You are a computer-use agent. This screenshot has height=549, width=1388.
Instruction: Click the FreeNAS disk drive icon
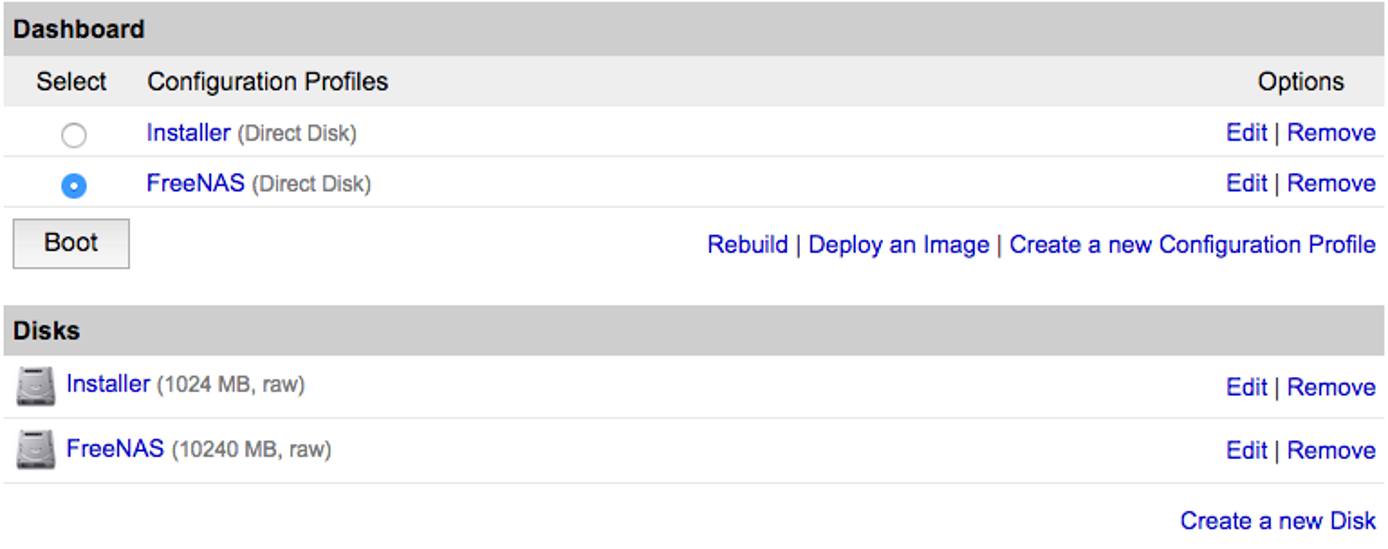pos(36,450)
